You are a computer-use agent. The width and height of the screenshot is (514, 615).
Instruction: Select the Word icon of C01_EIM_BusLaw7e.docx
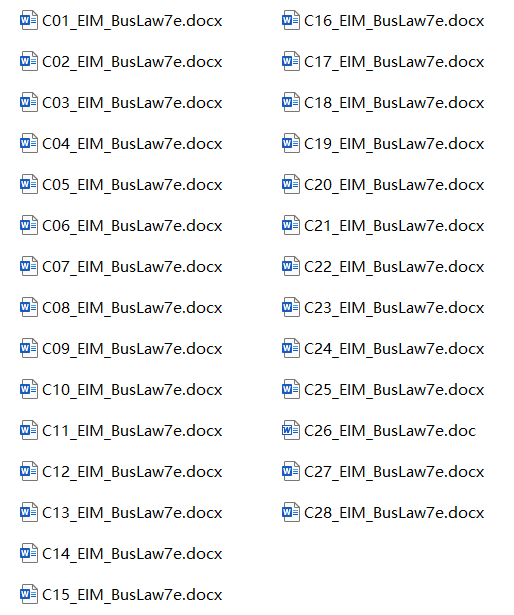point(29,20)
